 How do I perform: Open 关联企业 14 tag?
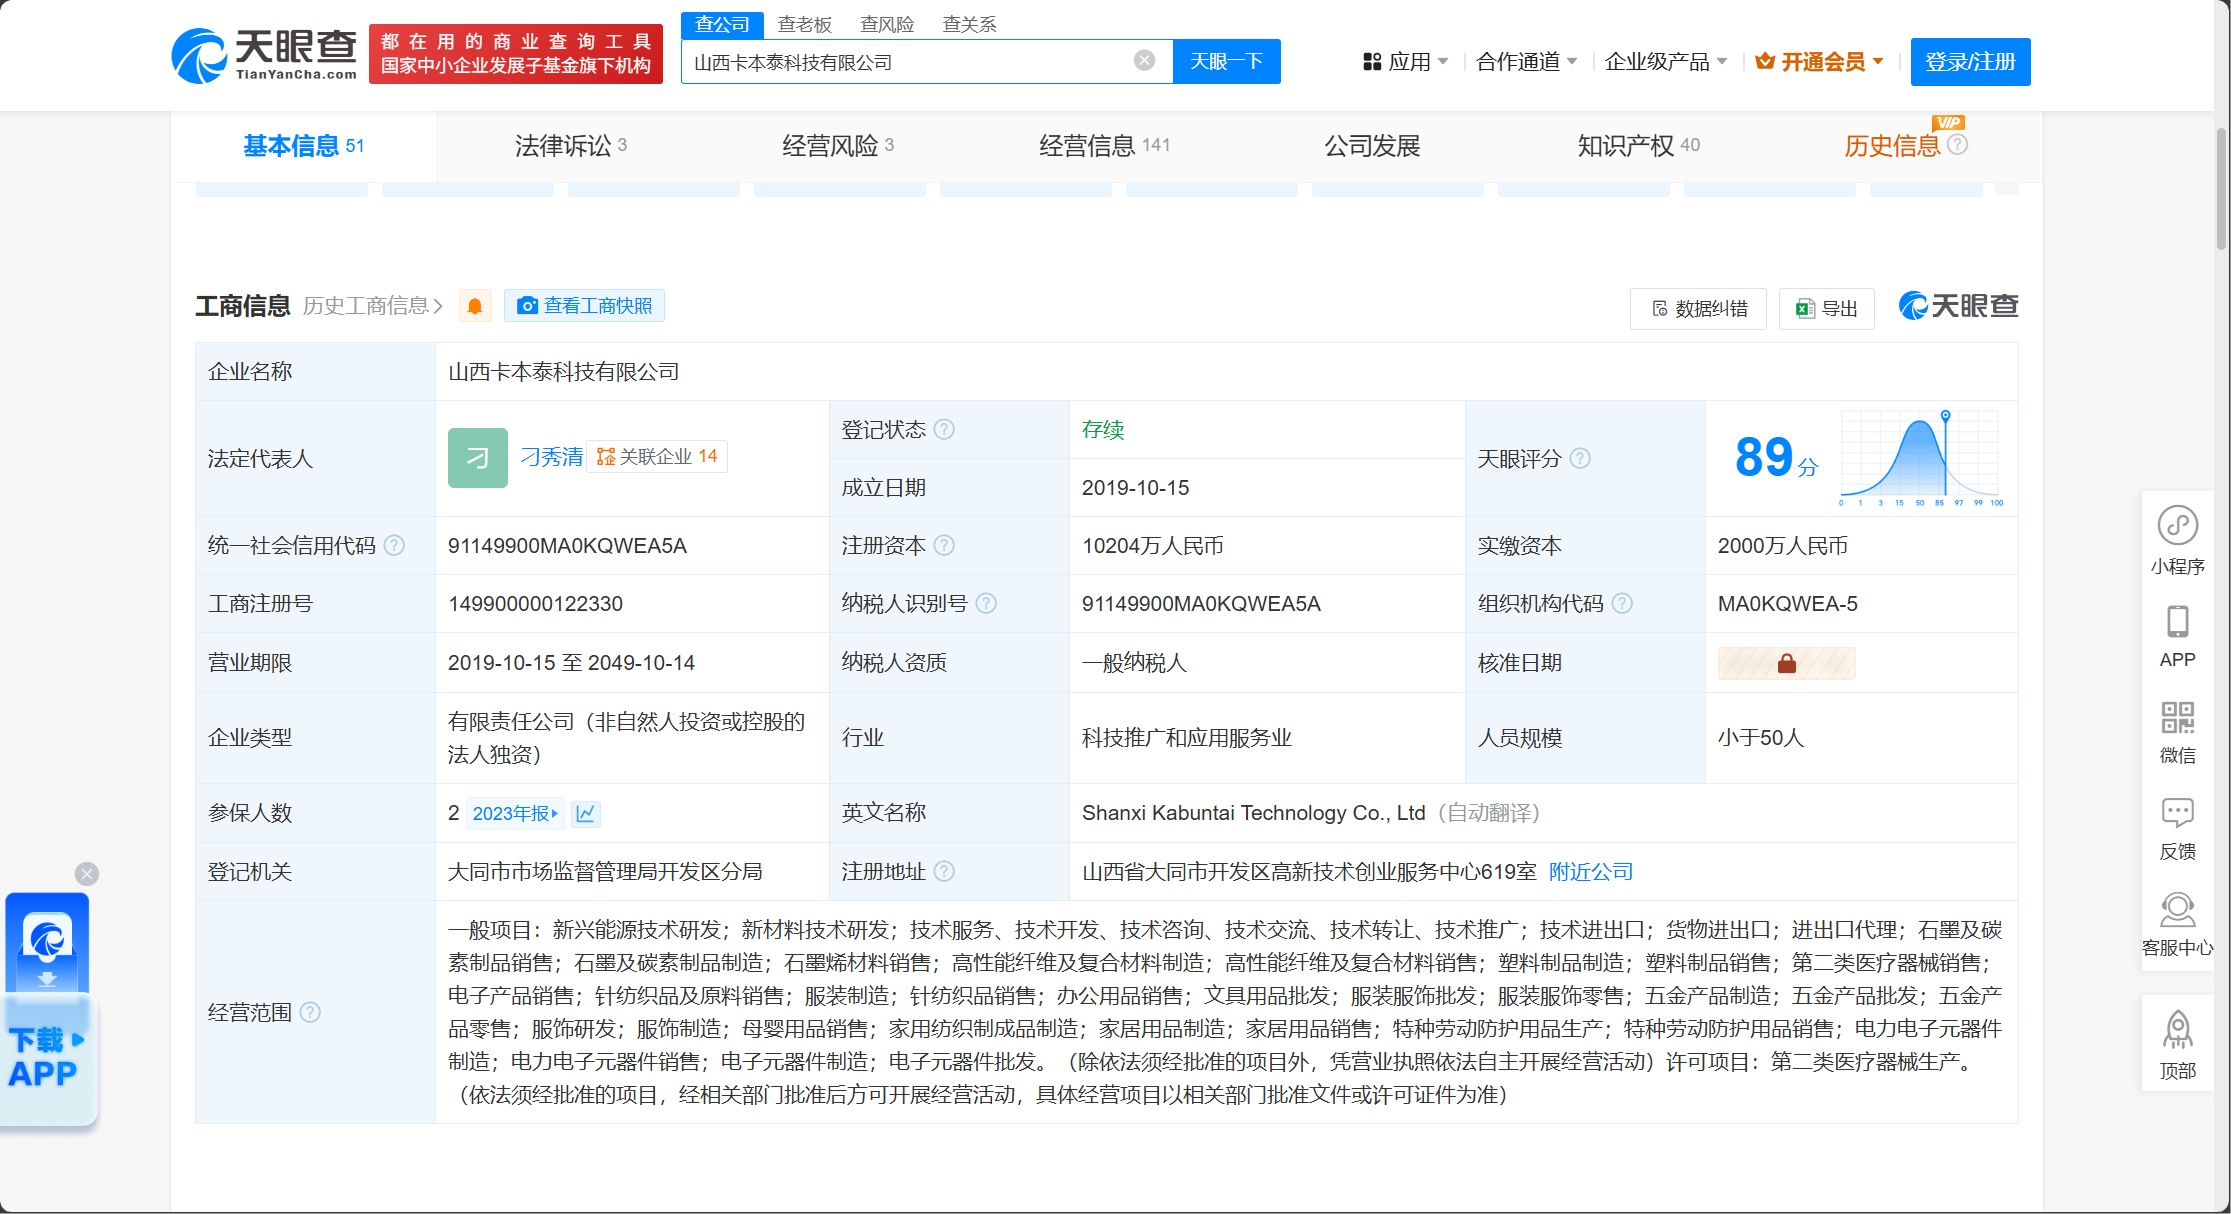(x=657, y=457)
